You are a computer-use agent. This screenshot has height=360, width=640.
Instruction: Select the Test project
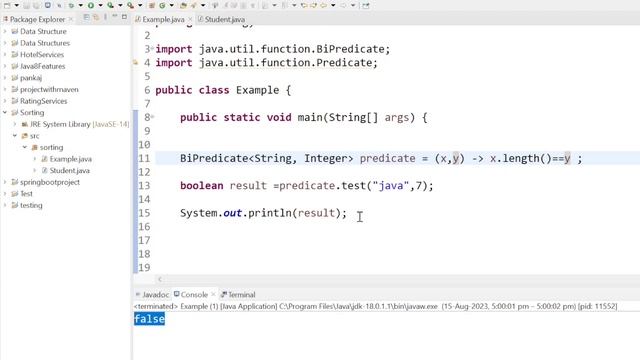(26, 193)
